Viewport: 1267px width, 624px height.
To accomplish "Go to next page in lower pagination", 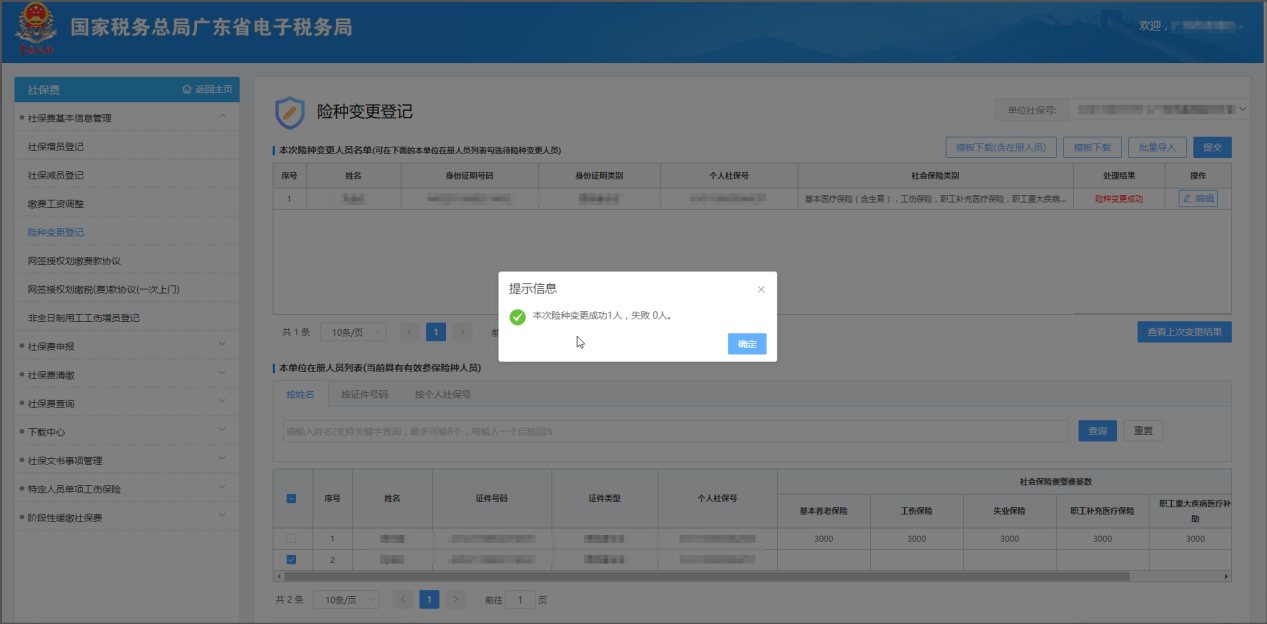I will [x=456, y=599].
